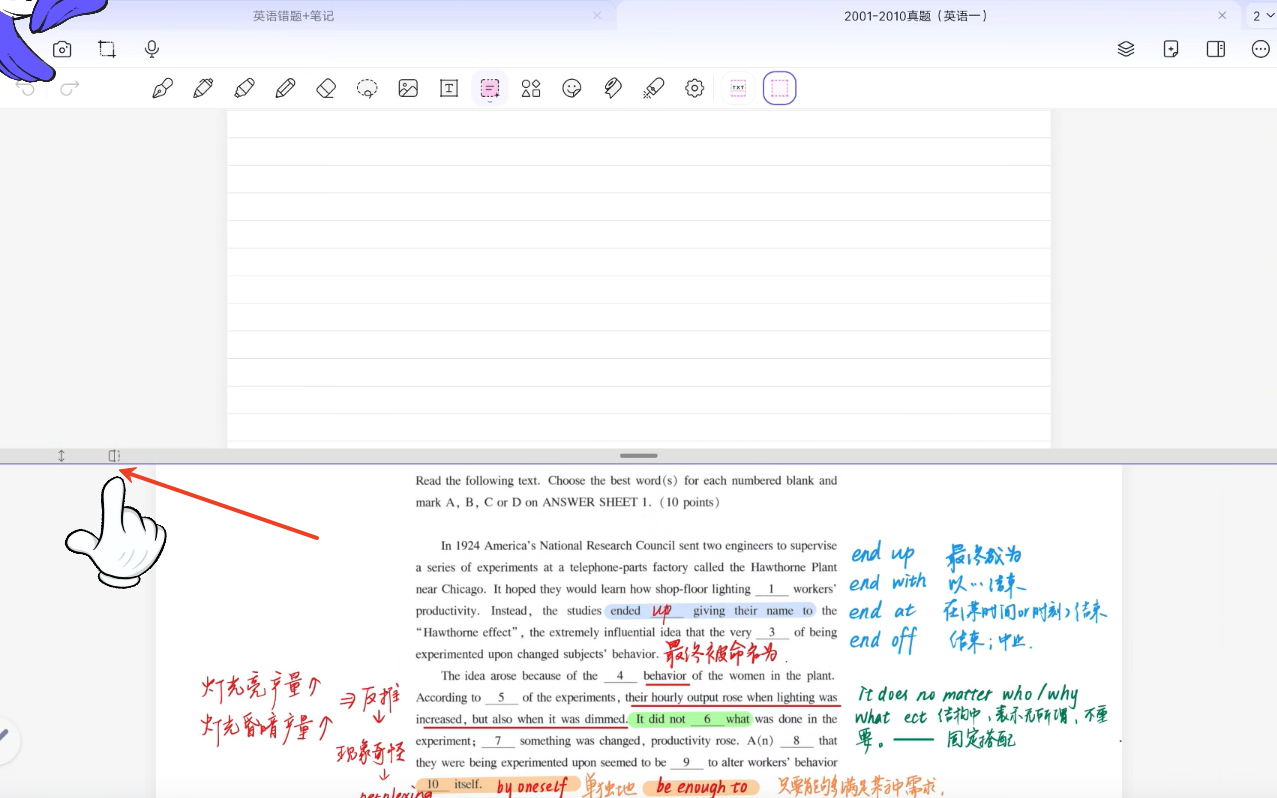Screen dimensions: 1277x798
Task: Insert an image
Action: 408,88
